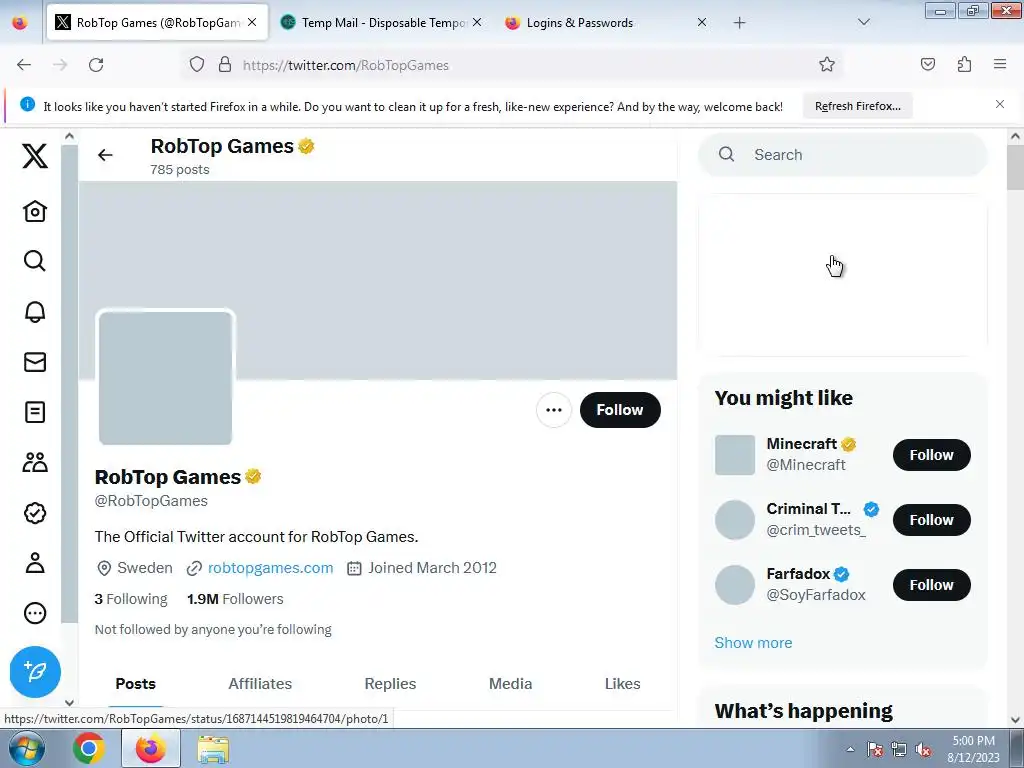Open Firefox hamburger application menu
Screen dimensions: 1024x768
point(1000,64)
